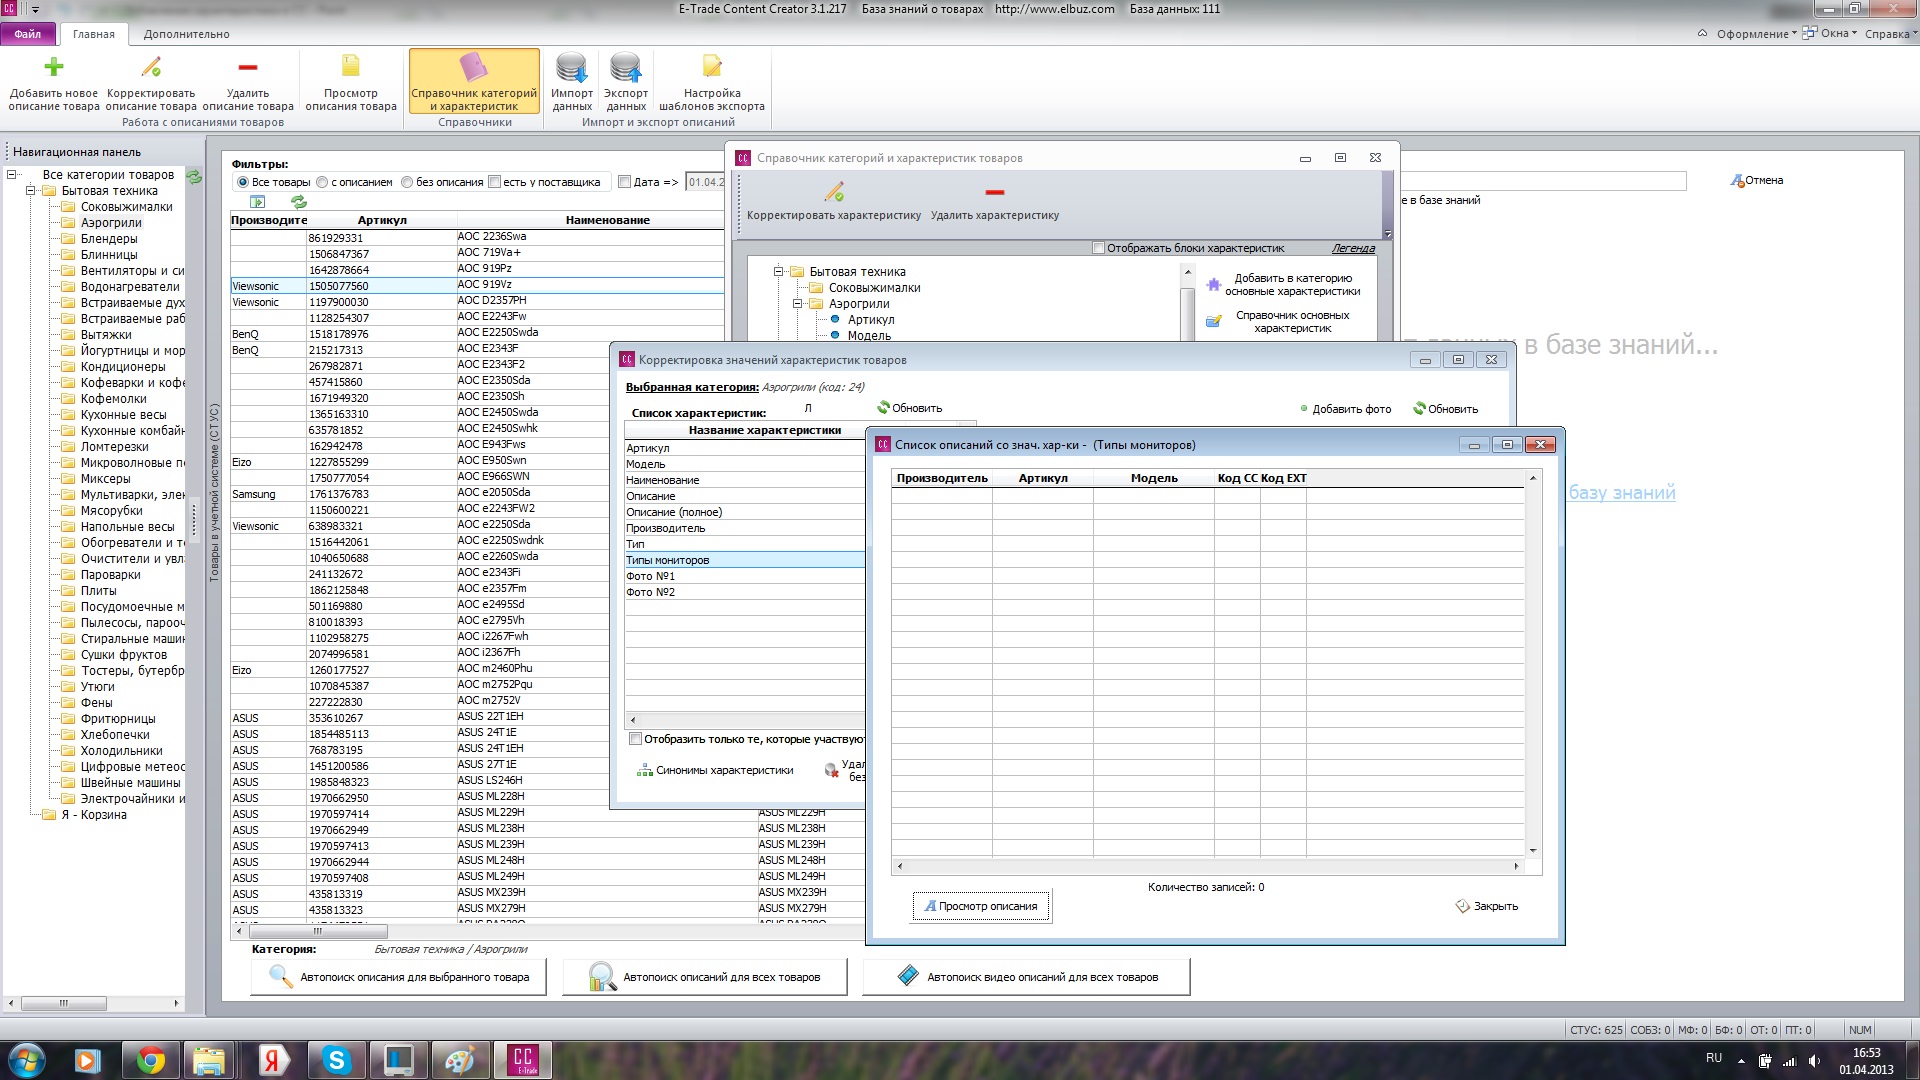
Task: Click Корректировать характеристику pencil icon
Action: click(x=834, y=191)
